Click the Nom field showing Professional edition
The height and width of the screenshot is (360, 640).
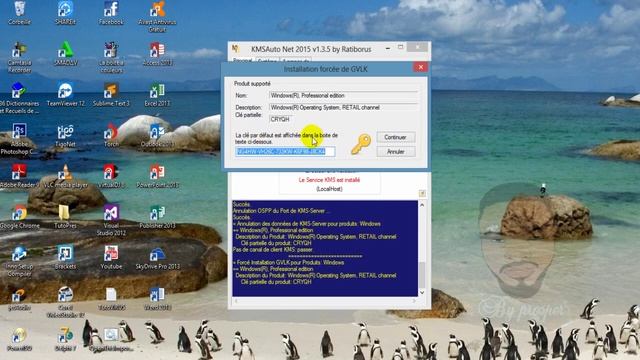[x=344, y=95]
